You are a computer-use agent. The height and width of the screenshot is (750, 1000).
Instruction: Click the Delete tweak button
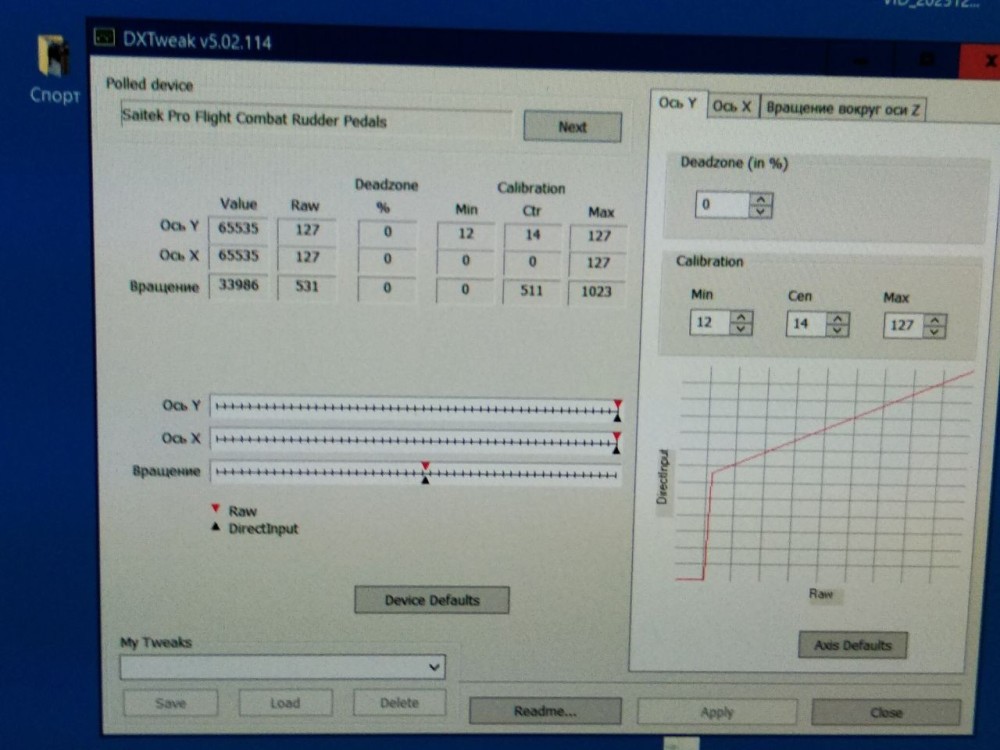(399, 703)
